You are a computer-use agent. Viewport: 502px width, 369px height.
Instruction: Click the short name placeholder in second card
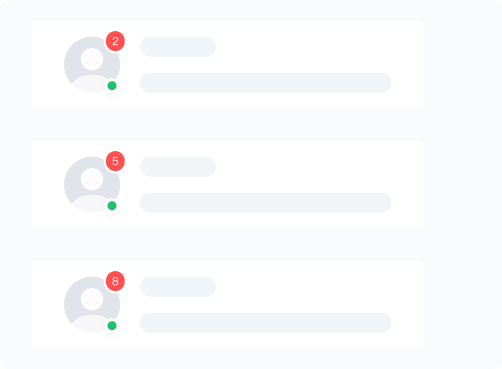(x=178, y=167)
